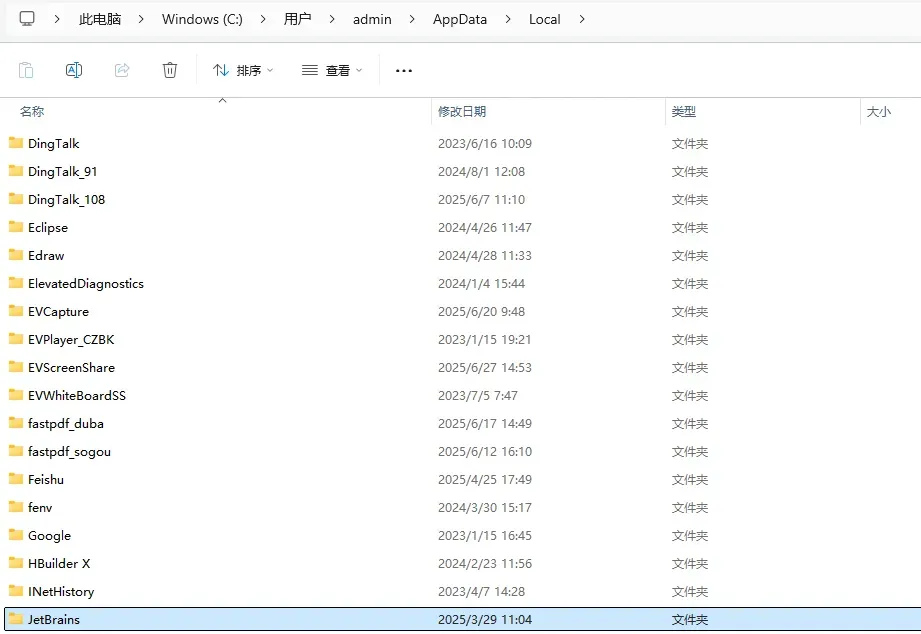Select the fastpdf_sogou folder name
Image resolution: width=921 pixels, height=634 pixels.
(x=69, y=452)
